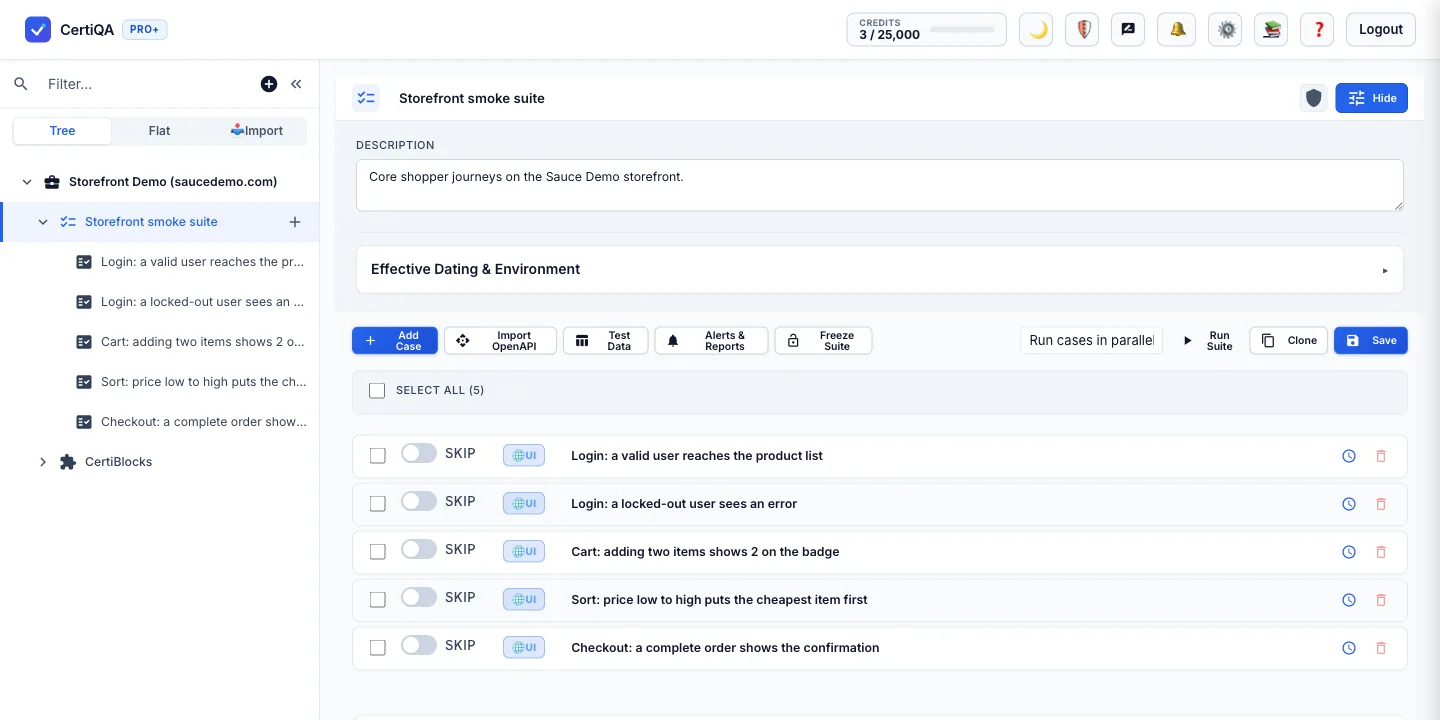Click the credits usage progress bar
The image size is (1440, 720).
(962, 30)
